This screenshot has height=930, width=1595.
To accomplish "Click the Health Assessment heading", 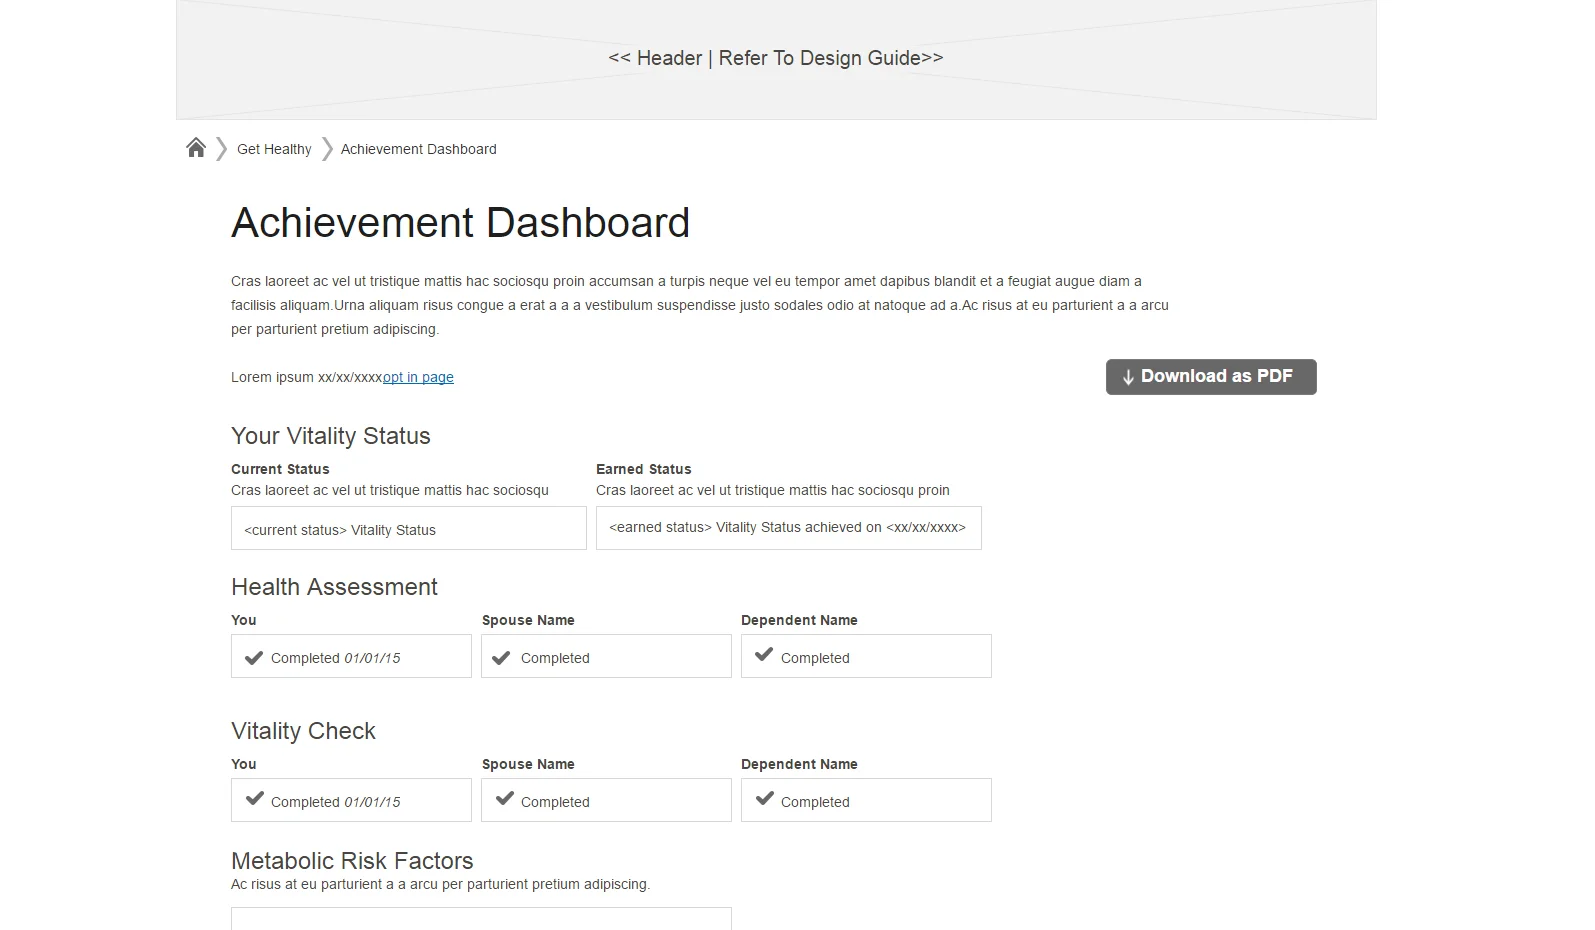I will click(334, 587).
